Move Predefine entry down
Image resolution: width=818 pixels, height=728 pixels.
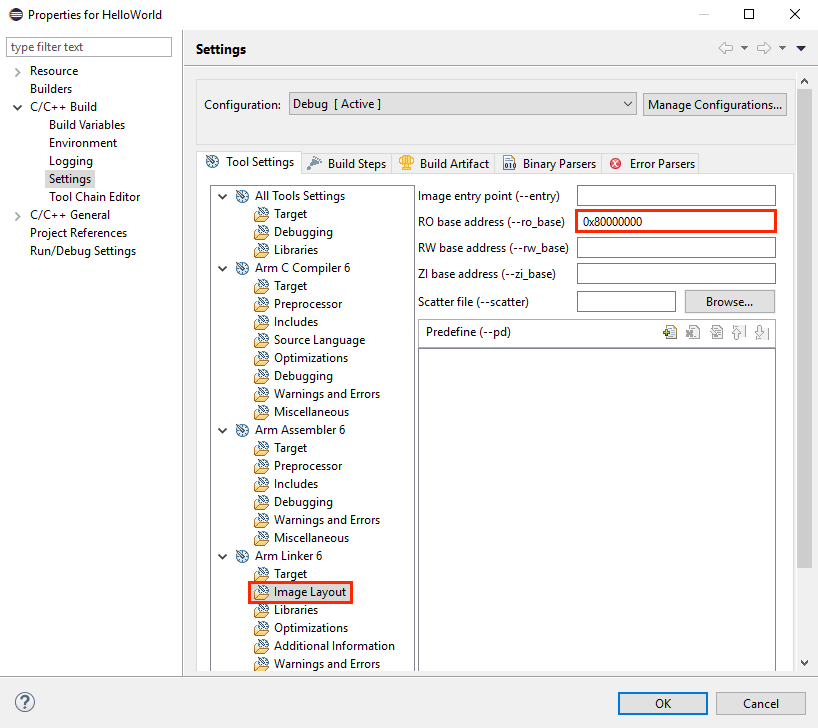(x=761, y=332)
